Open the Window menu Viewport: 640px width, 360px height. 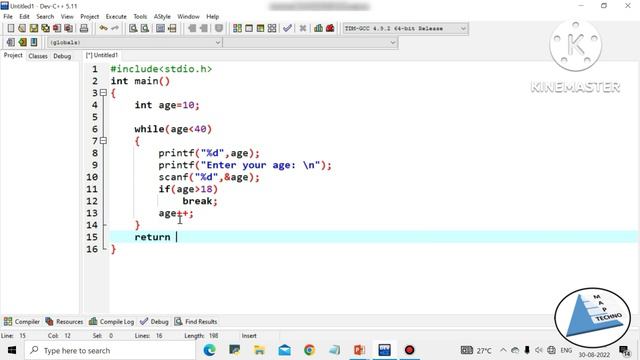point(188,16)
